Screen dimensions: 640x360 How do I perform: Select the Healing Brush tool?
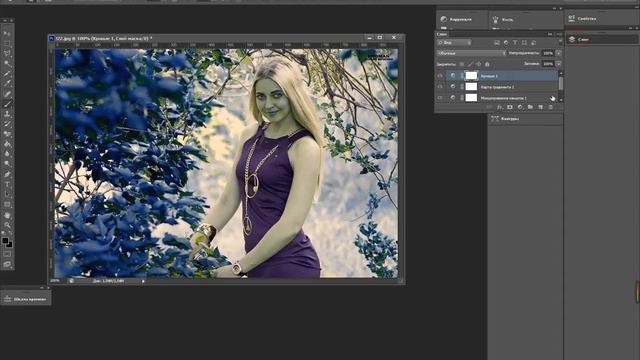point(7,94)
